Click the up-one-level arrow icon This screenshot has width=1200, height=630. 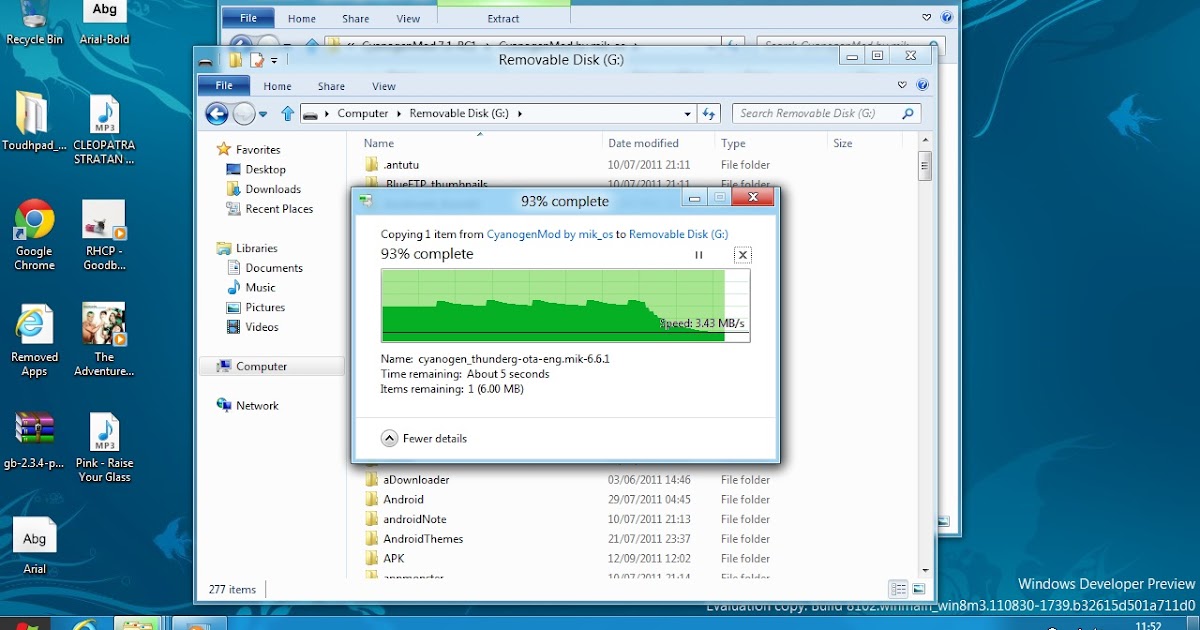(x=287, y=113)
